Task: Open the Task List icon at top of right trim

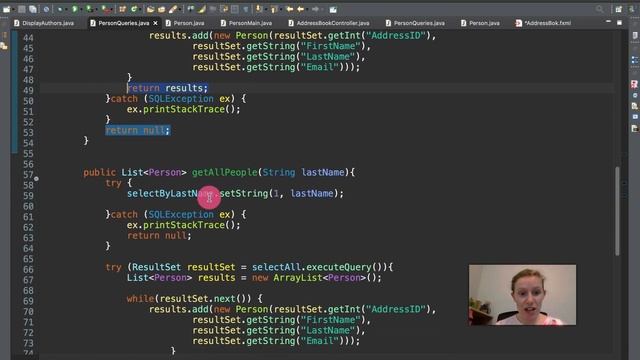Action: [x=635, y=36]
